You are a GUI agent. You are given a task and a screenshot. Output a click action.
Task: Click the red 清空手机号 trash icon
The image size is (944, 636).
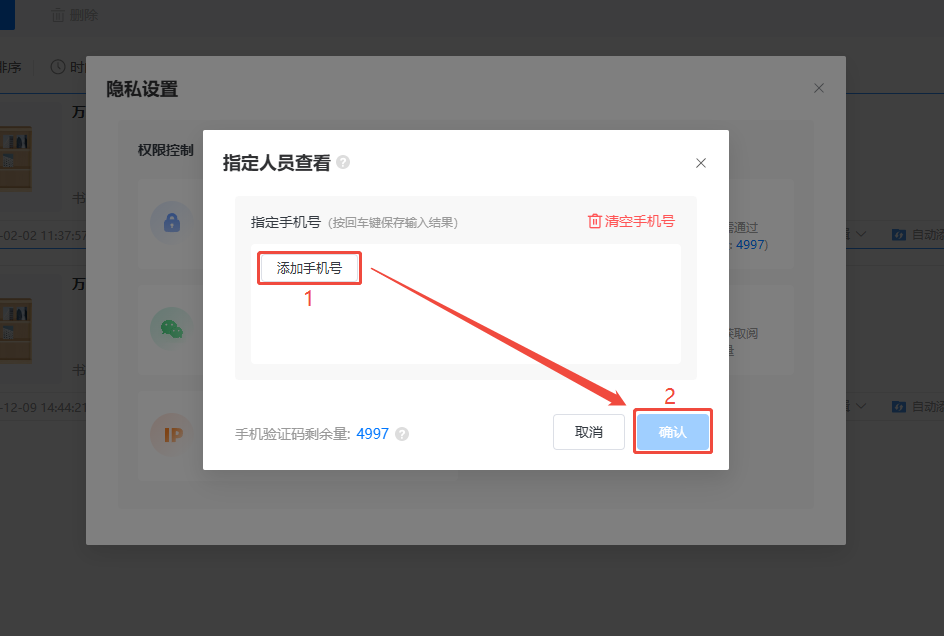click(x=595, y=221)
